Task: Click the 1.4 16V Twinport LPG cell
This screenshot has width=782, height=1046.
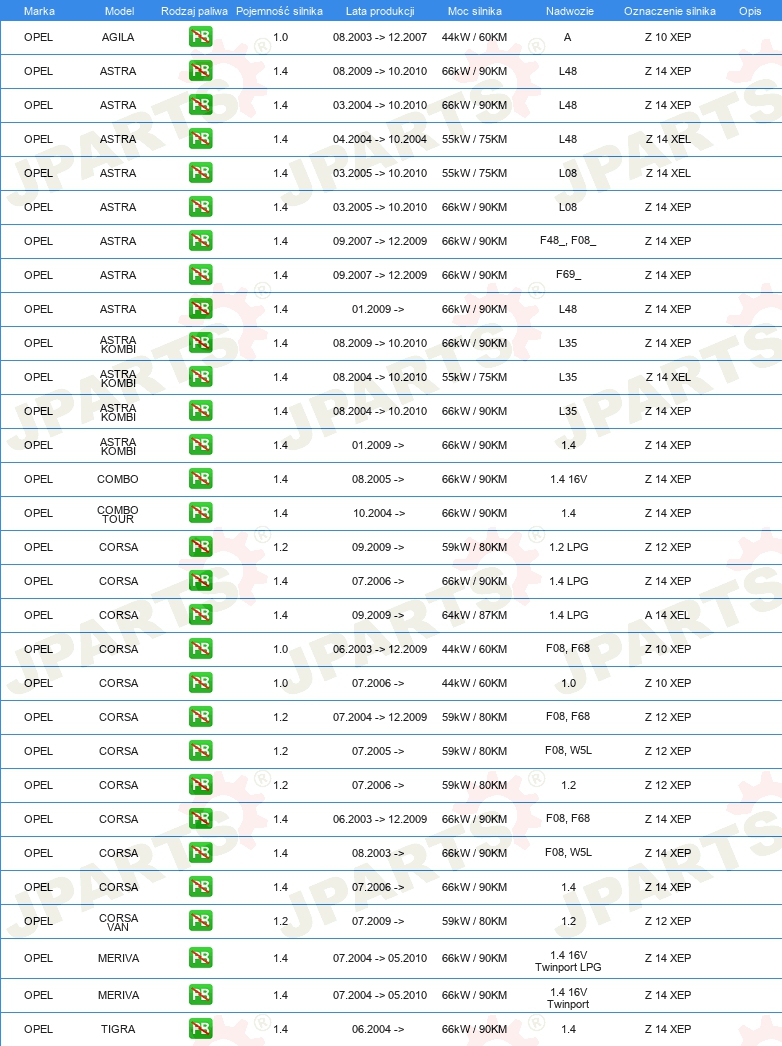Action: (568, 961)
